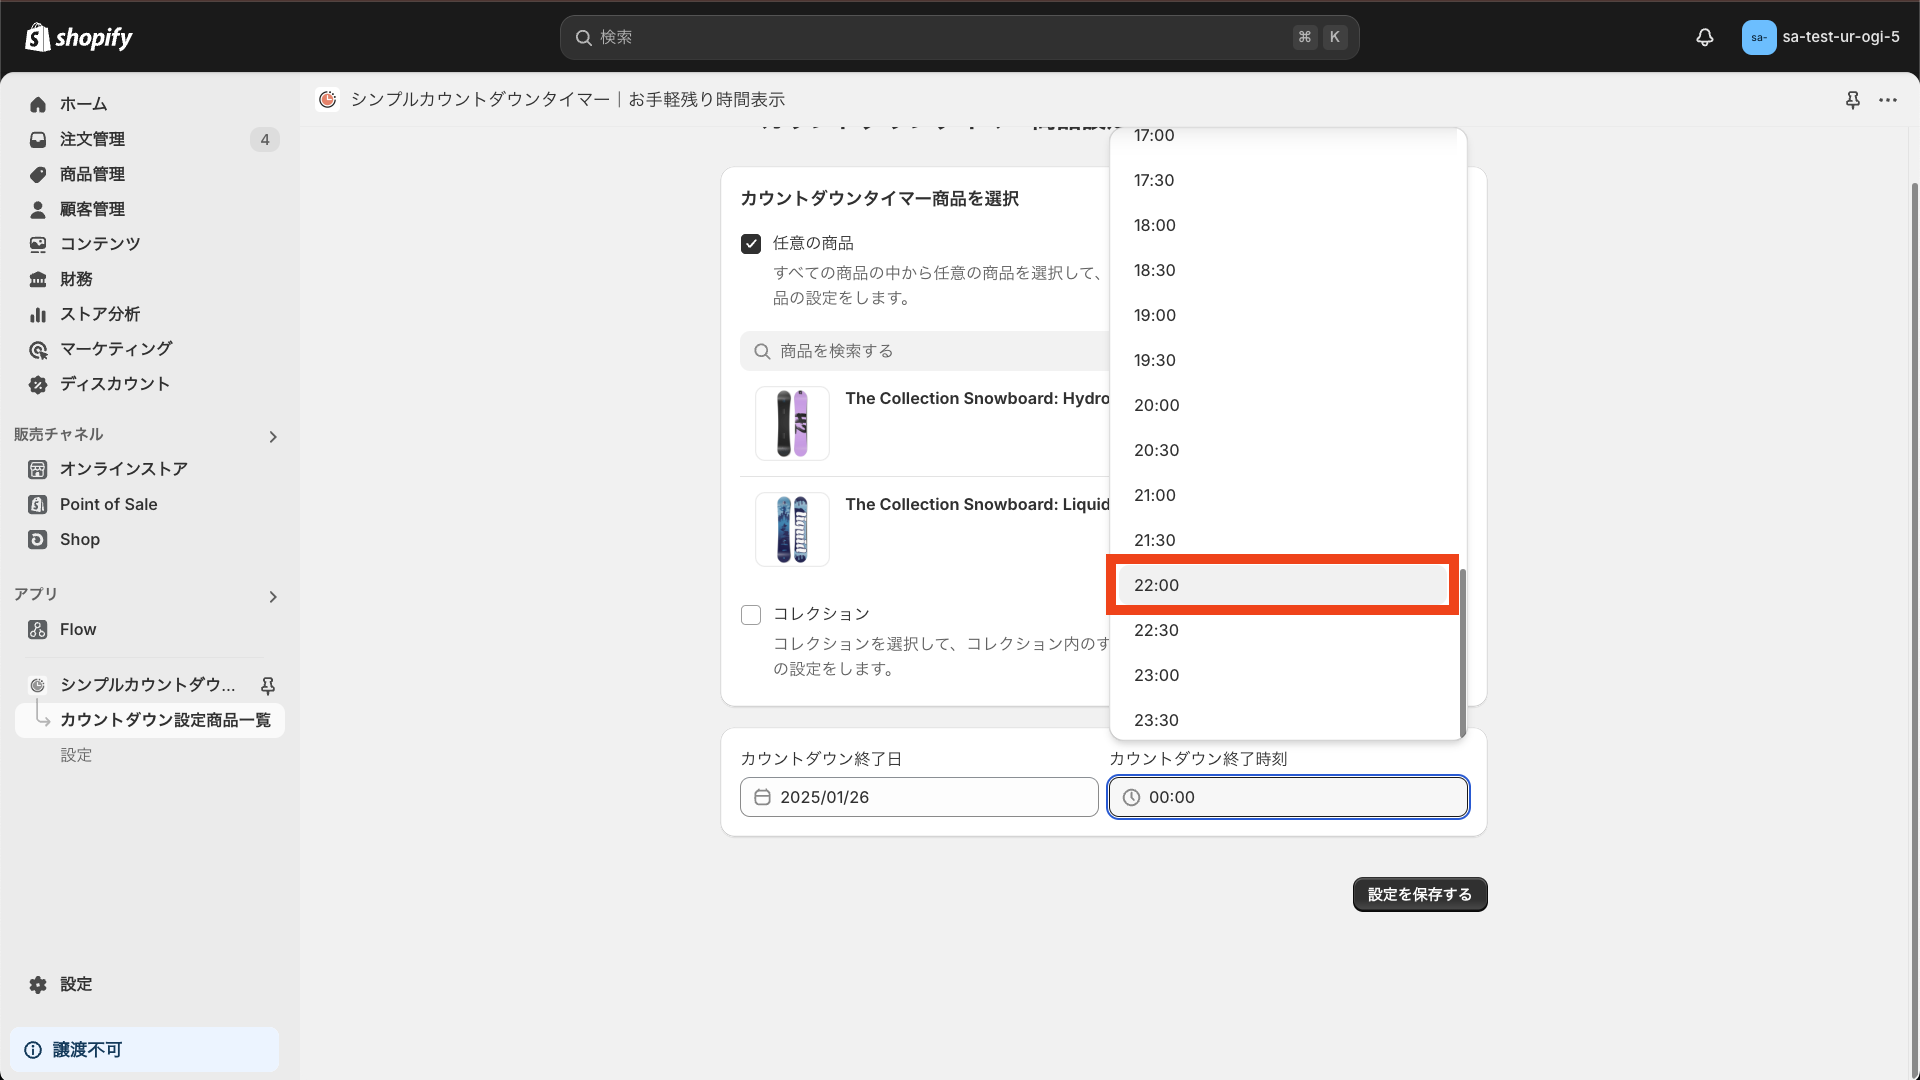Open Point of Sale channel
The image size is (1920, 1080).
(108, 504)
